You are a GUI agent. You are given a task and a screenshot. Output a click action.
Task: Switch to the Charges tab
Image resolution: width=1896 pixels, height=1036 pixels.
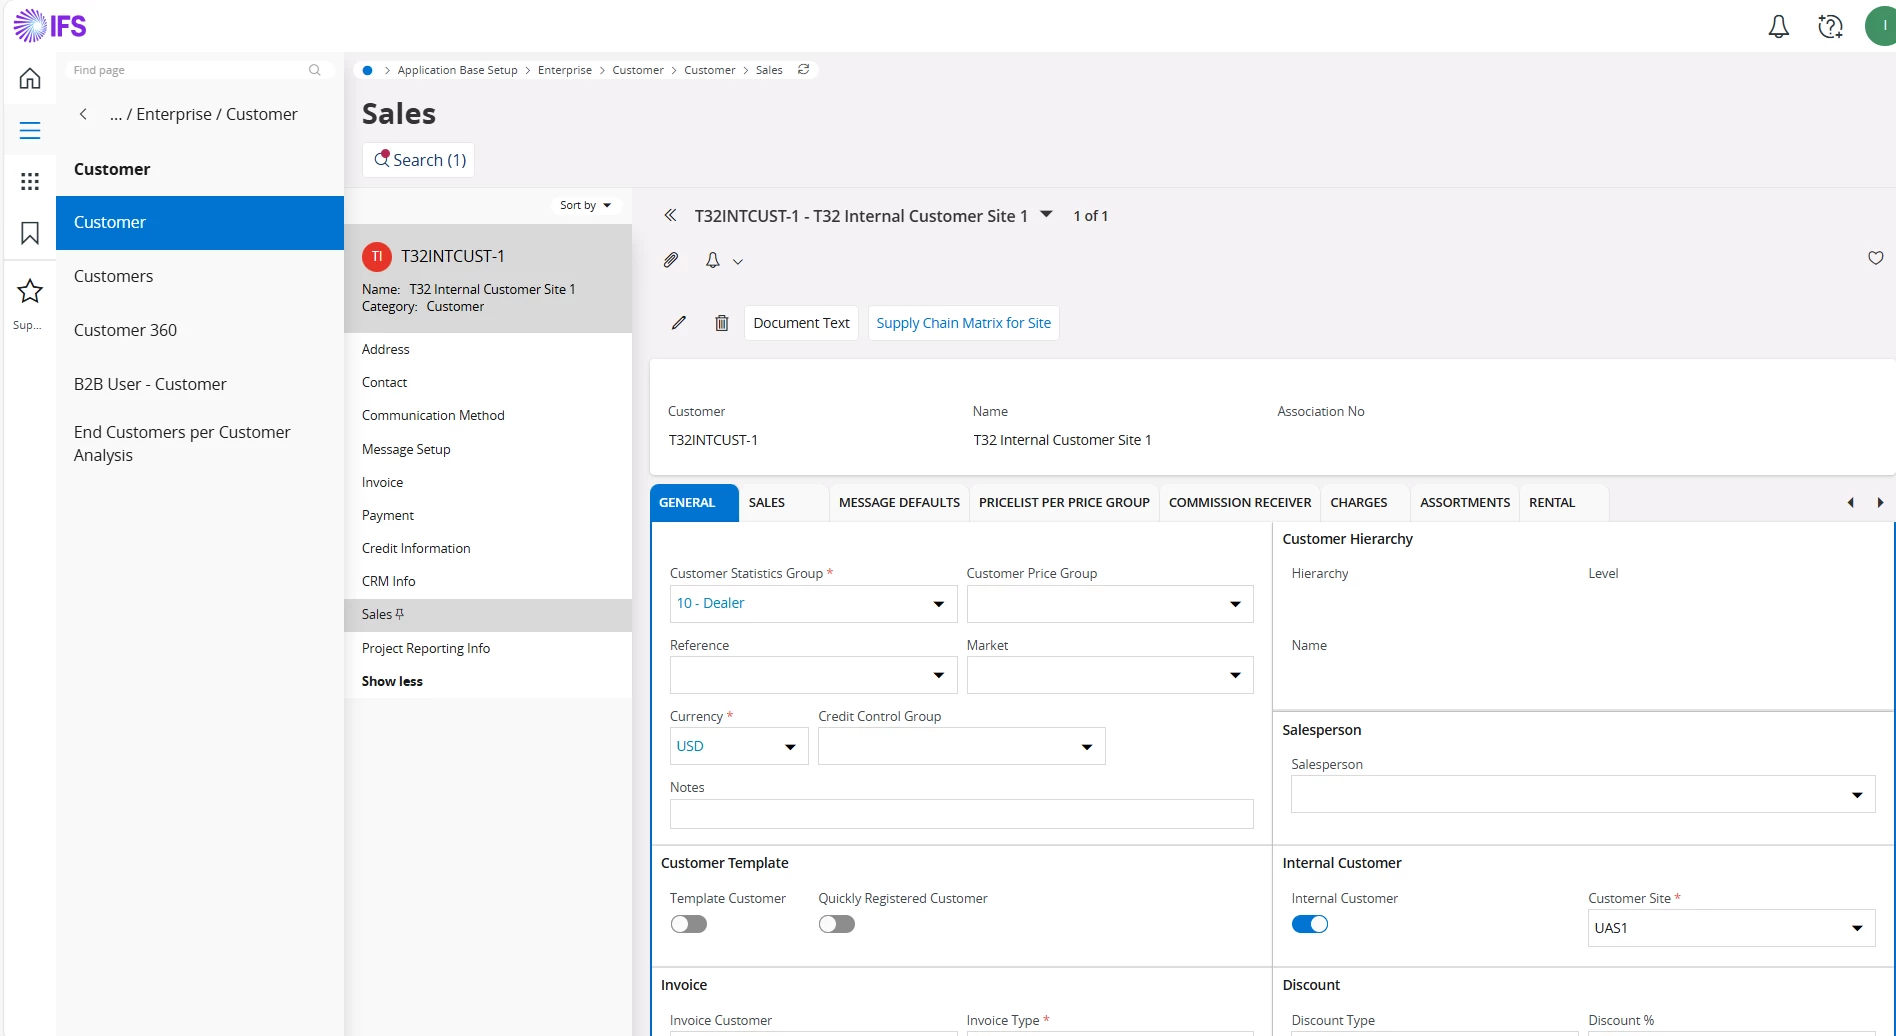tap(1358, 503)
